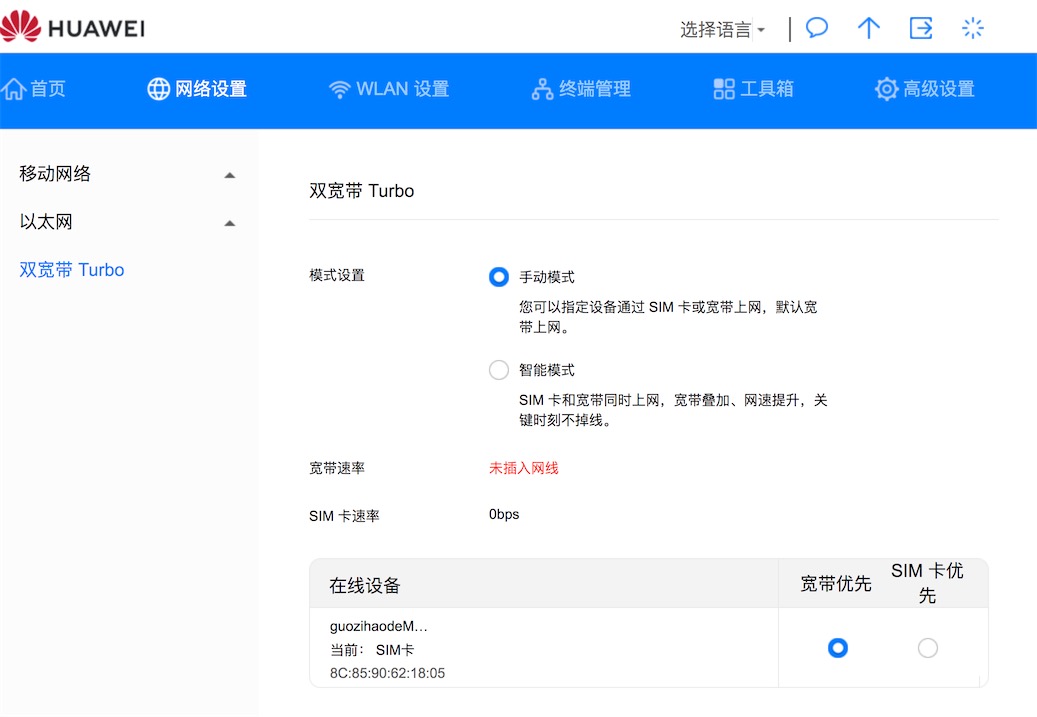Select the 手动模式 radio button
1037x717 pixels.
[498, 277]
